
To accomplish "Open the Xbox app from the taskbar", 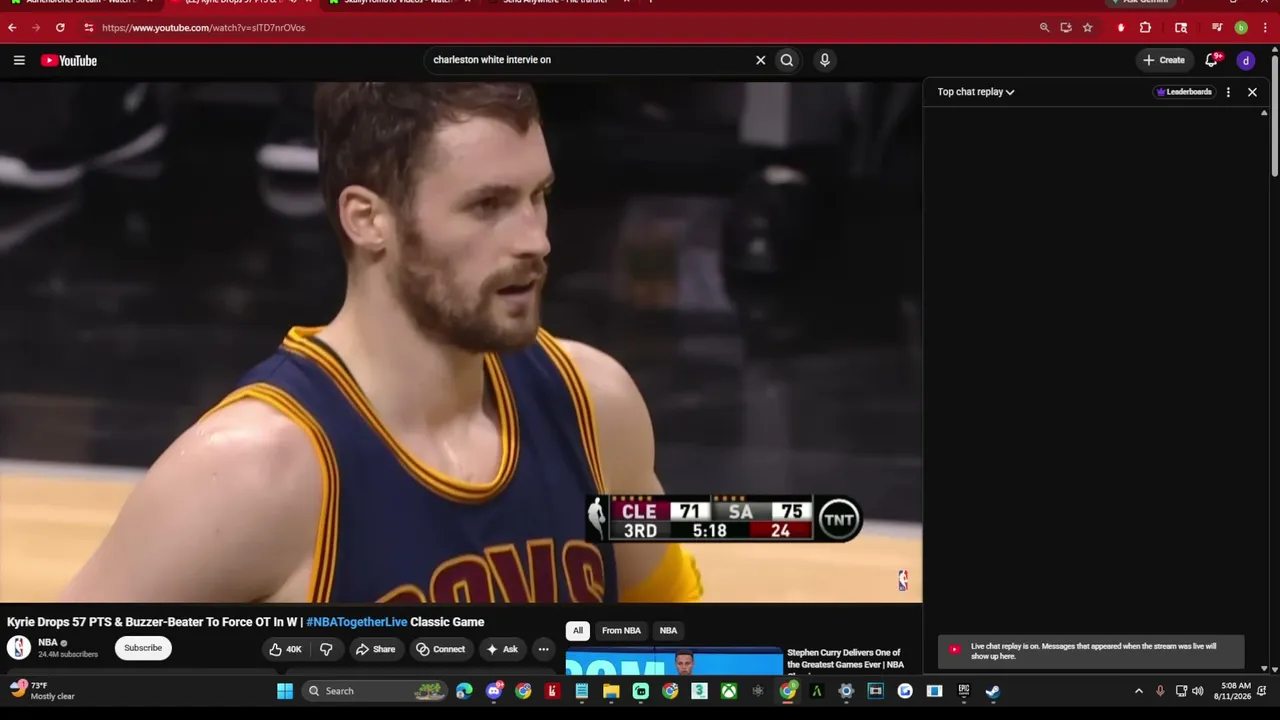I will click(730, 691).
